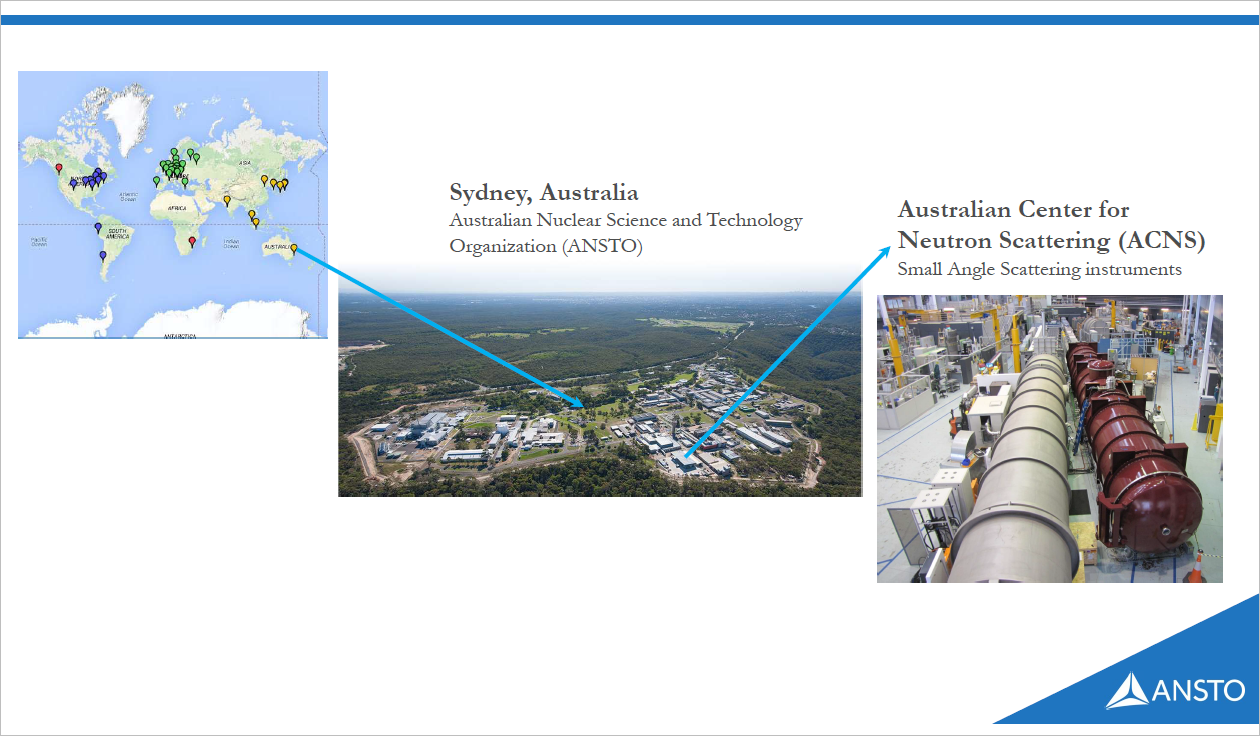Click the "Australian Center for Neutron Scattering (ACNS)" heading
The height and width of the screenshot is (736, 1260).
(1051, 225)
